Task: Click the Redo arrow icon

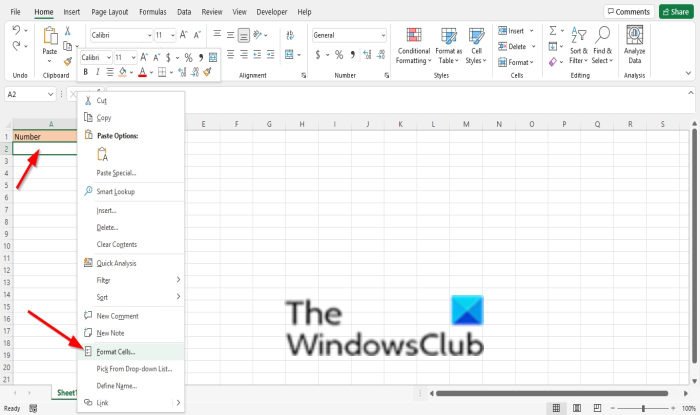Action: (16, 46)
